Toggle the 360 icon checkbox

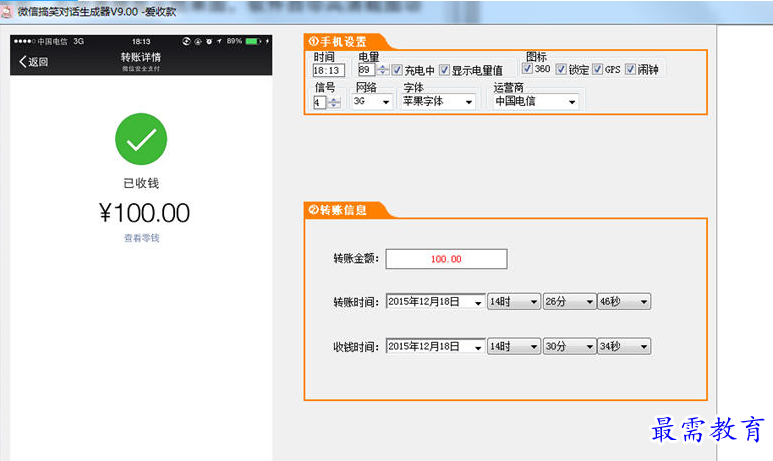tap(527, 69)
